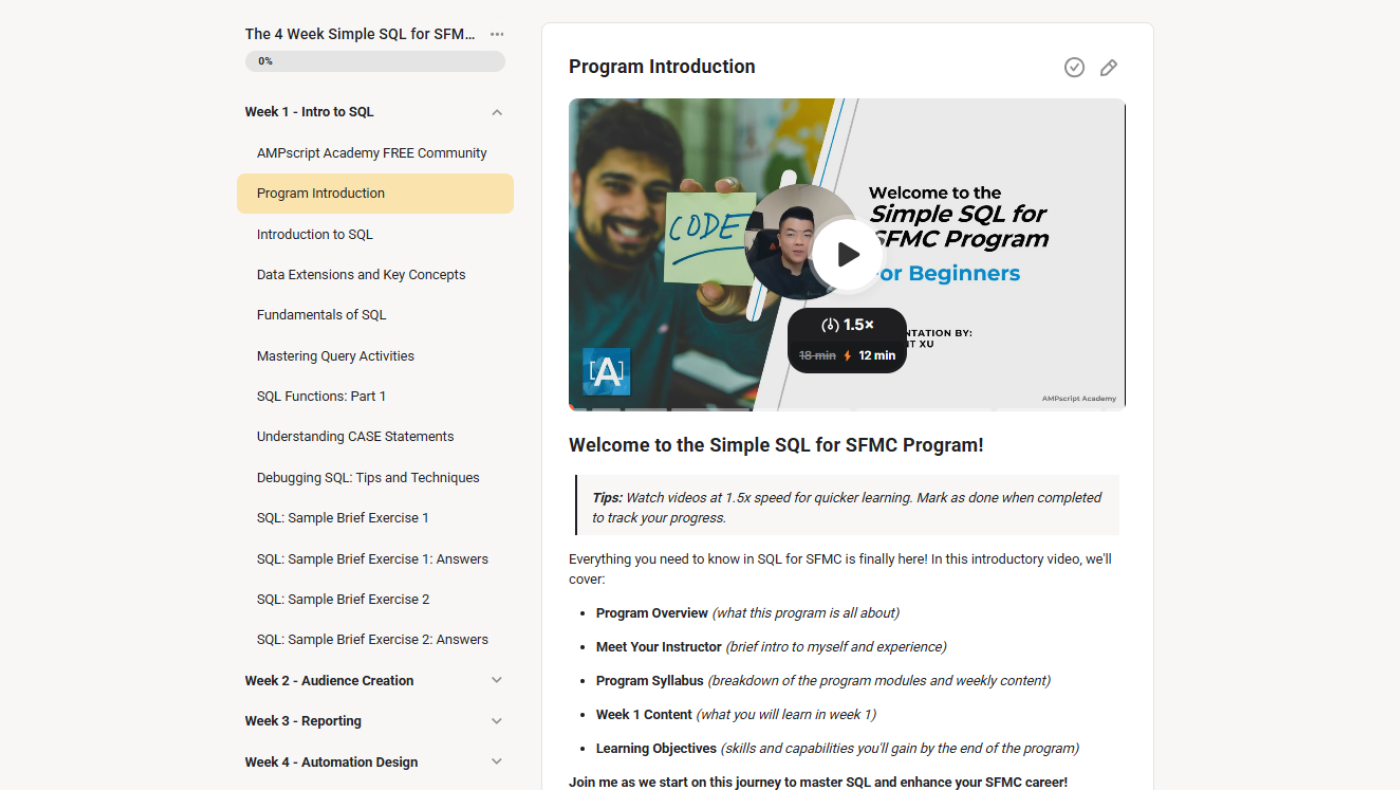Screen dimensions: 1400x790
Task: Click Week 2 - Audience Creation label
Action: tap(329, 680)
